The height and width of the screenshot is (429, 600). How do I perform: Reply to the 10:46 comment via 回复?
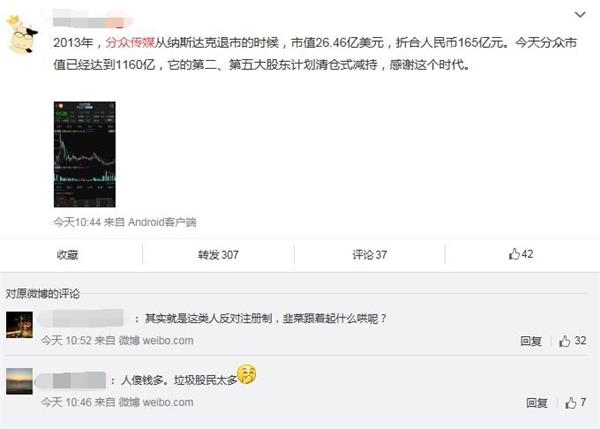[x=536, y=403]
